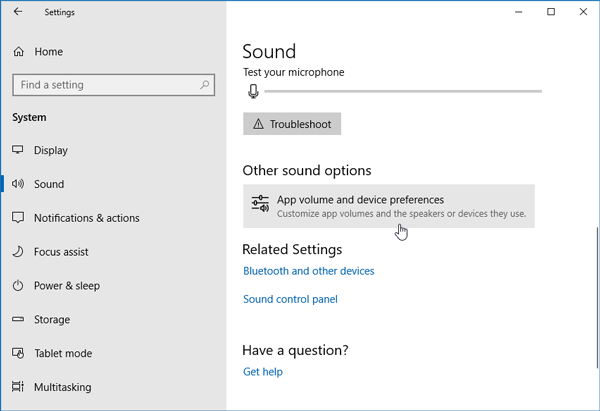Click the Notifications speech bubble icon
600x411 pixels.
[18, 217]
